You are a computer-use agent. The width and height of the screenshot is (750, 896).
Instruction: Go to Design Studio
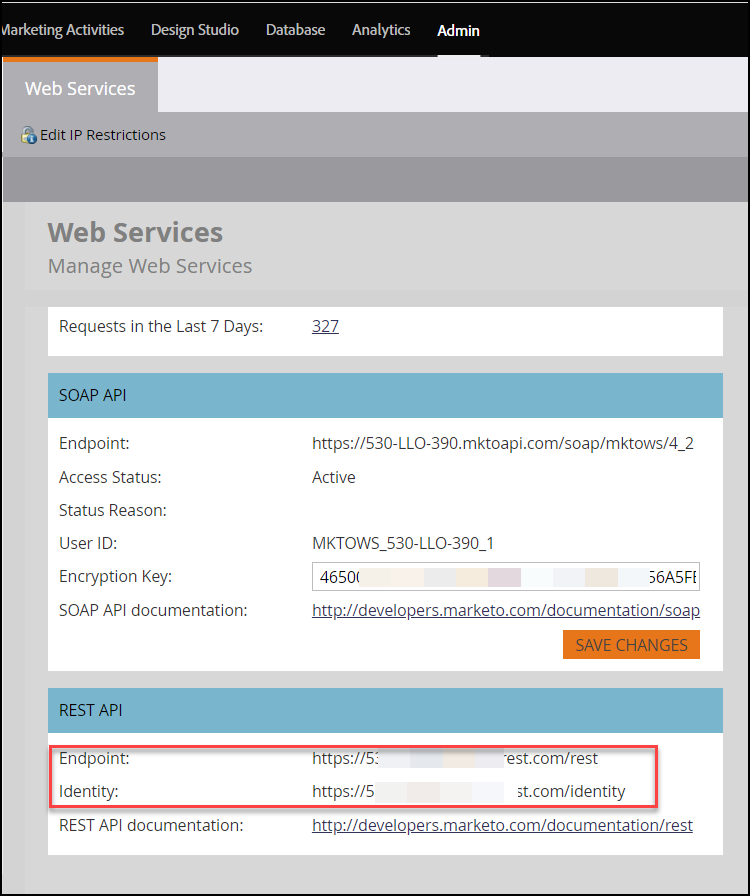tap(195, 30)
